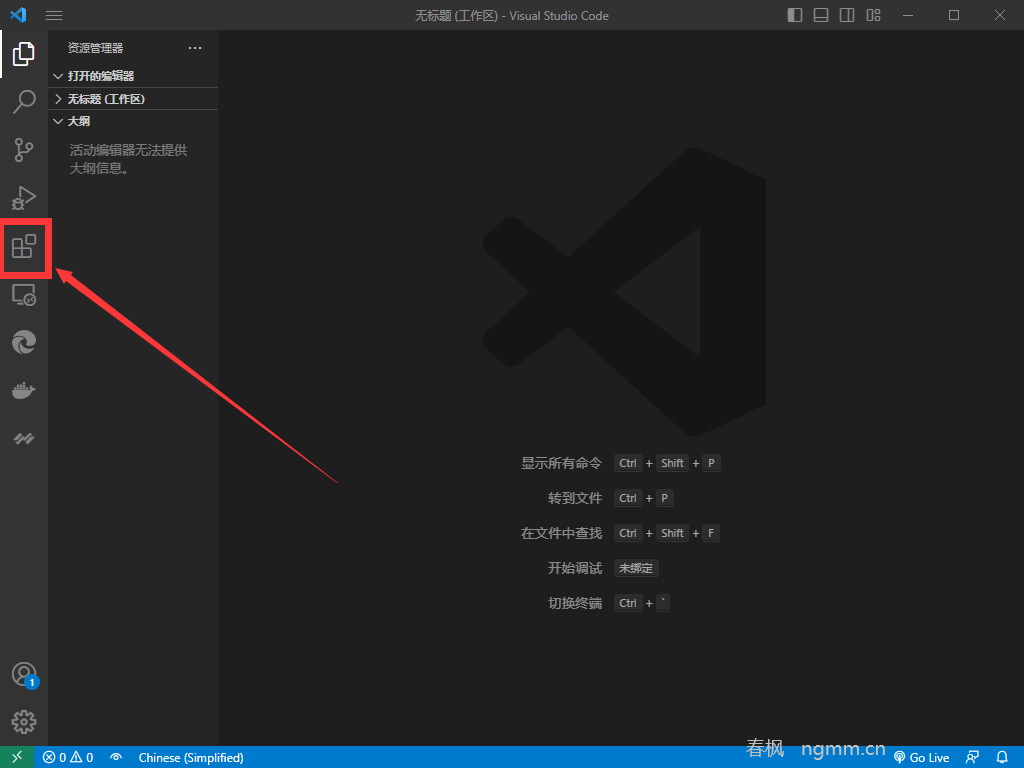
Task: Click the eye watch icon in status bar
Action: click(116, 757)
